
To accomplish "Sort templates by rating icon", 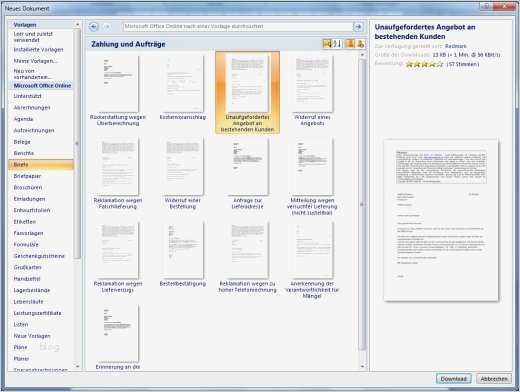I will [x=327, y=44].
